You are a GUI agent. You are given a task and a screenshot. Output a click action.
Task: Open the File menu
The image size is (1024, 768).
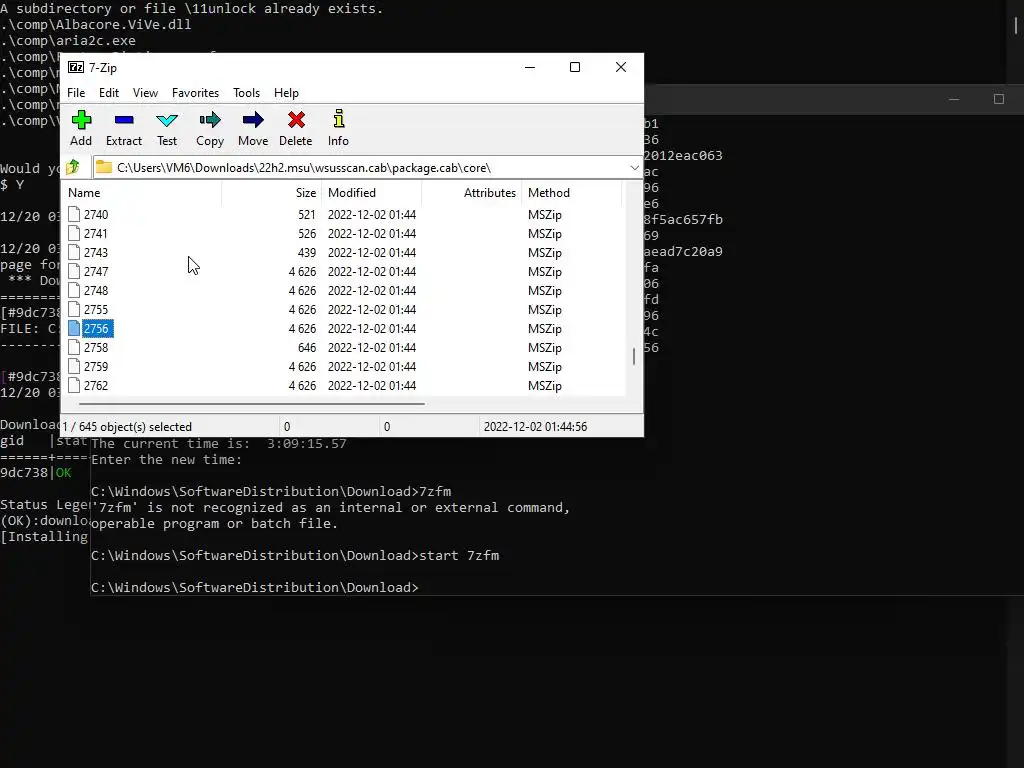pos(76,93)
